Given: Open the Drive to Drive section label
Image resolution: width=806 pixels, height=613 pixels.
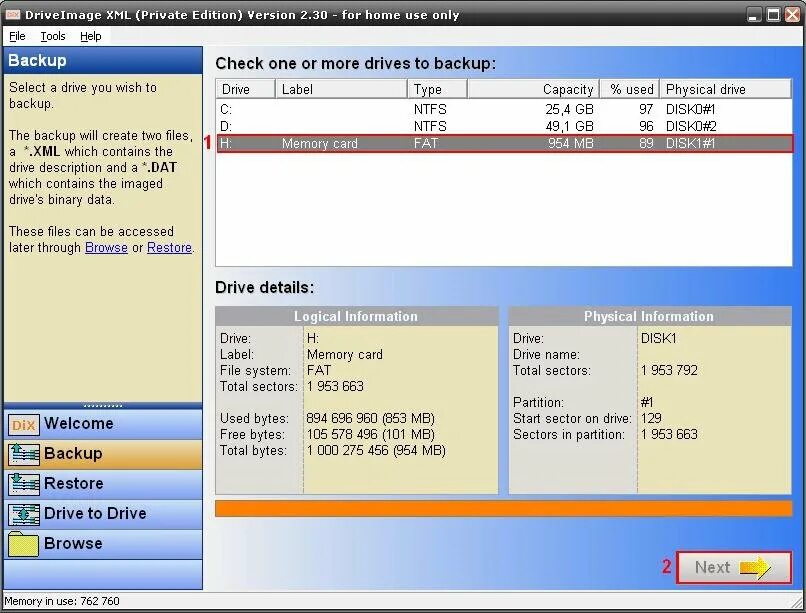Looking at the screenshot, I should (x=95, y=513).
